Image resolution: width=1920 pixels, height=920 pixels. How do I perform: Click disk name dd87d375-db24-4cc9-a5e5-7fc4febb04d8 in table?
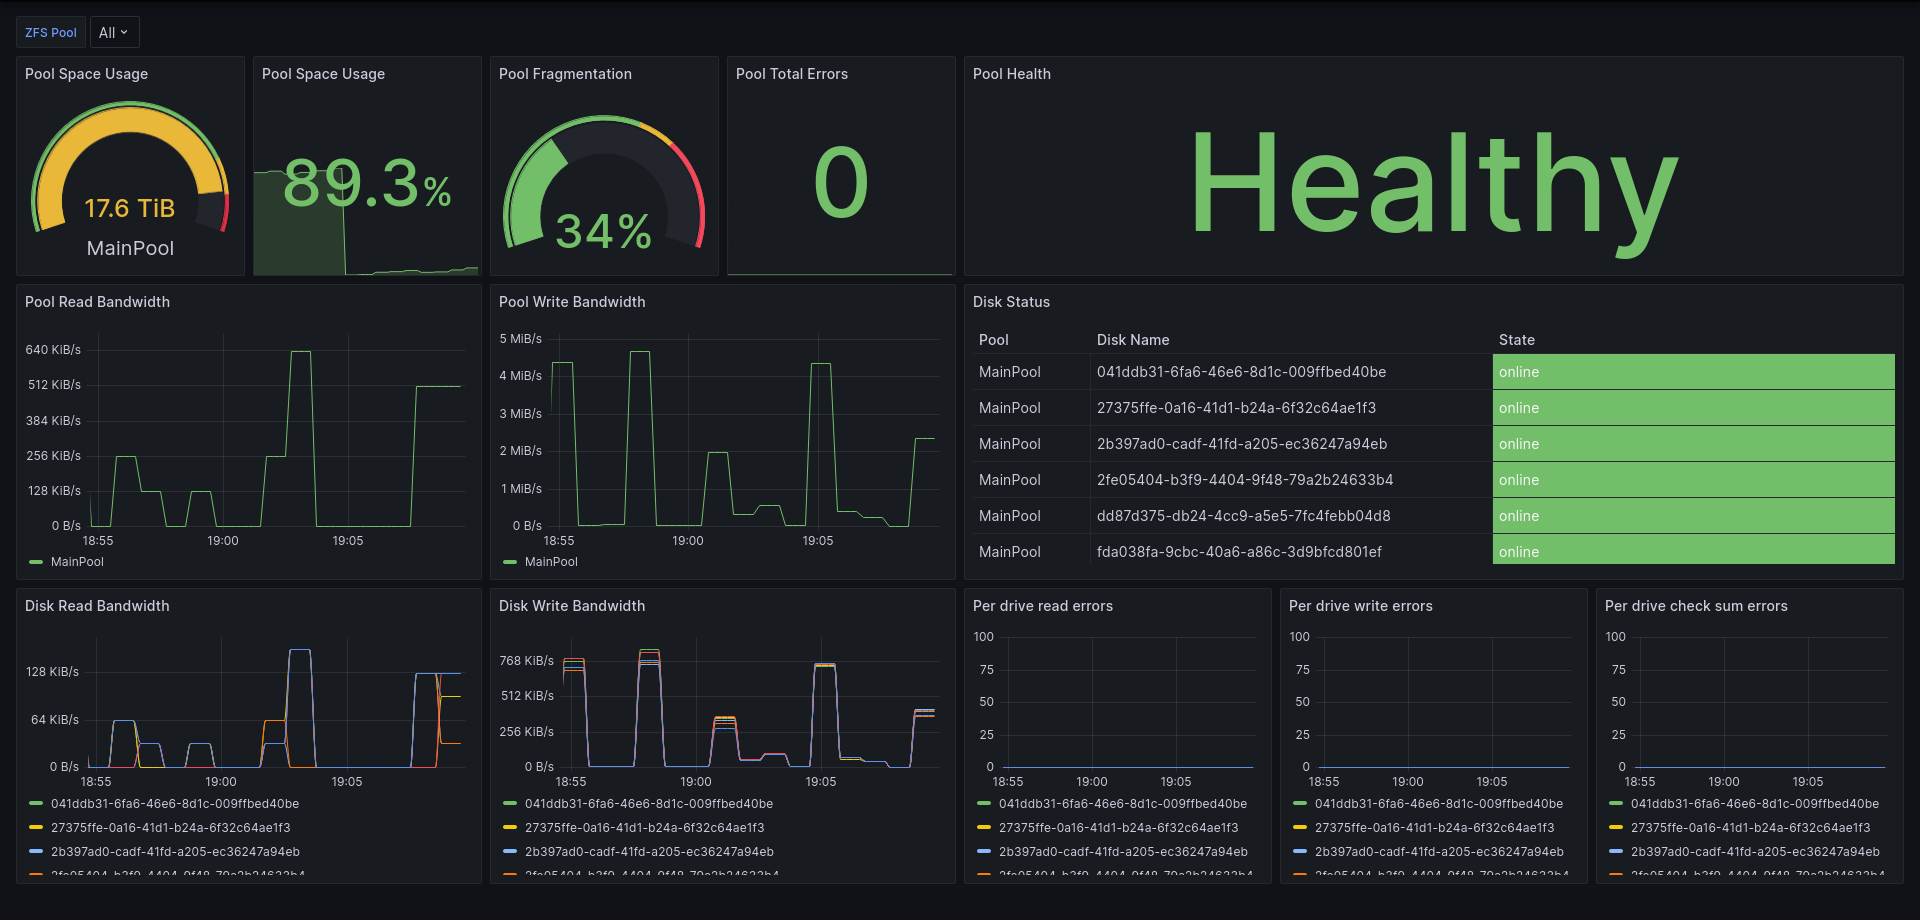point(1243,516)
